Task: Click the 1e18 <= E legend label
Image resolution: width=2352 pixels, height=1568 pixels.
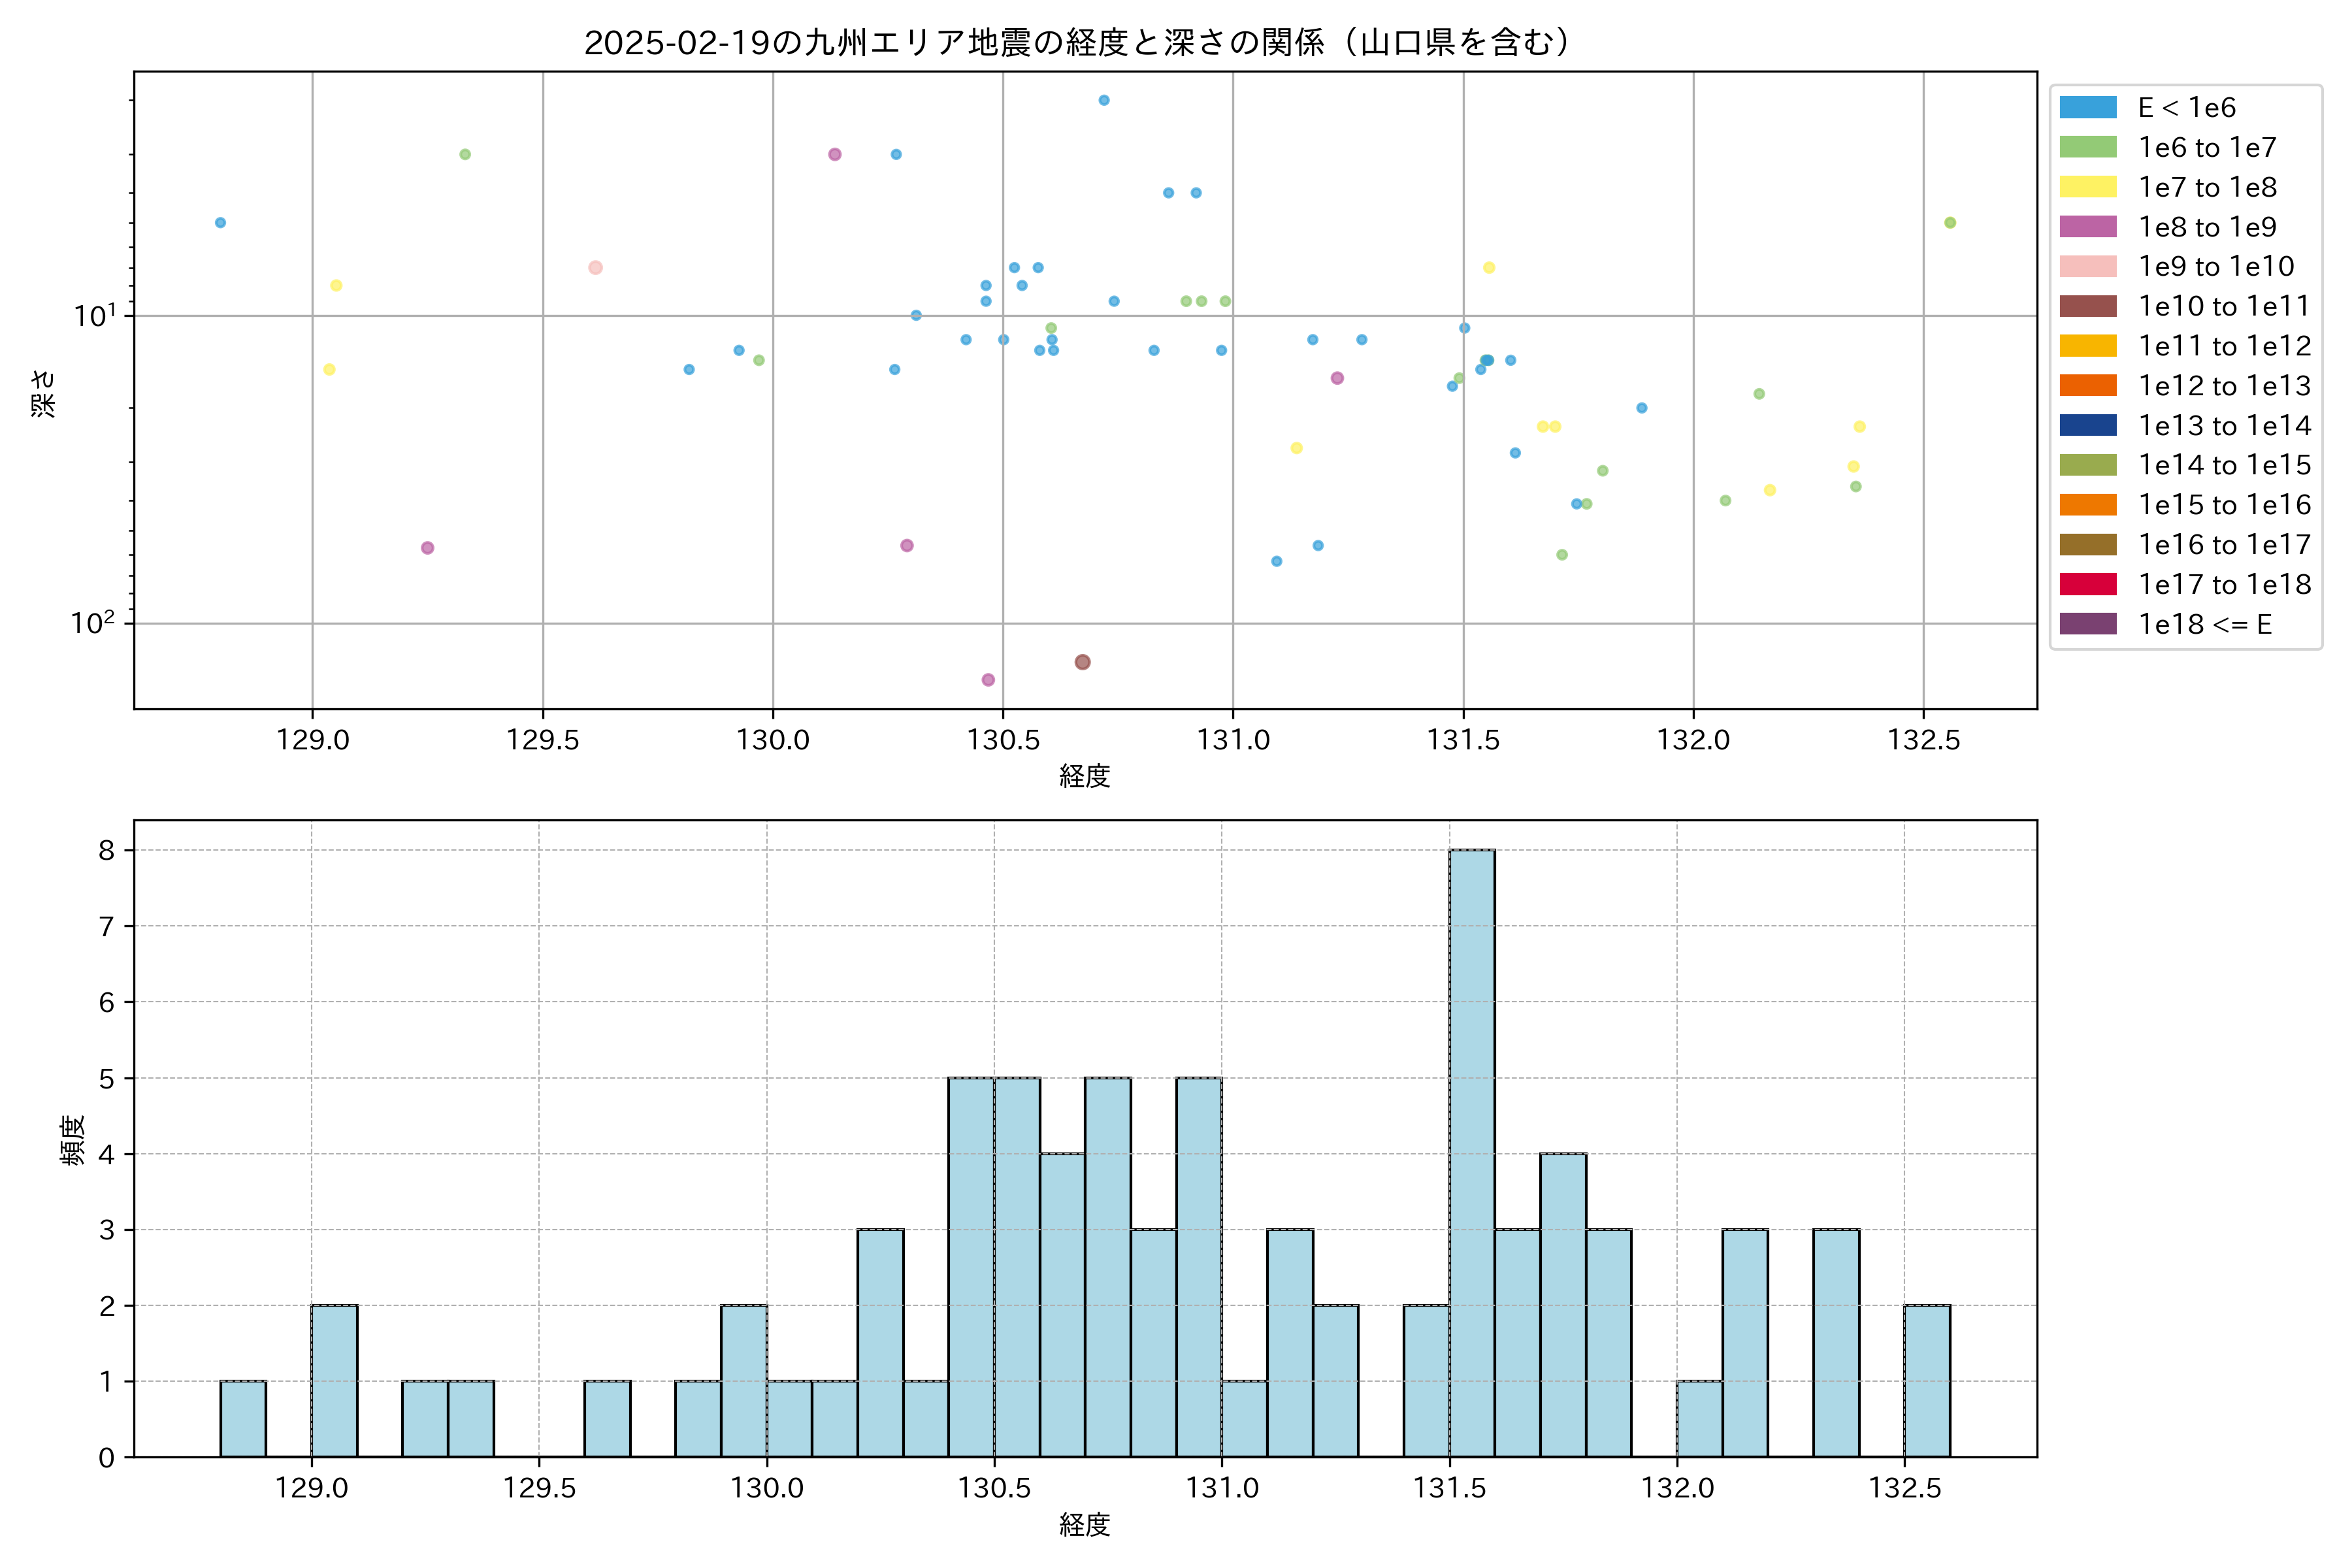Action: coord(2204,625)
